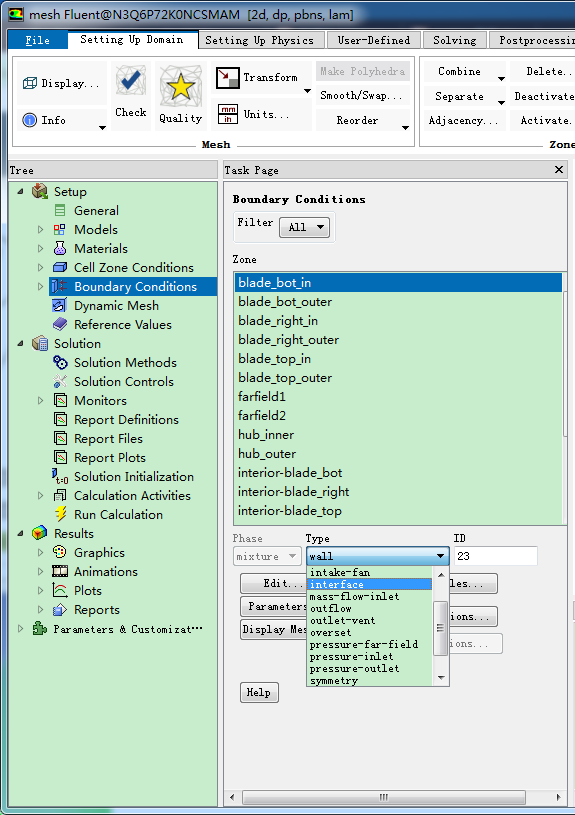Click the Edit... button
Viewport: 575px width, 815px height.
point(274,583)
